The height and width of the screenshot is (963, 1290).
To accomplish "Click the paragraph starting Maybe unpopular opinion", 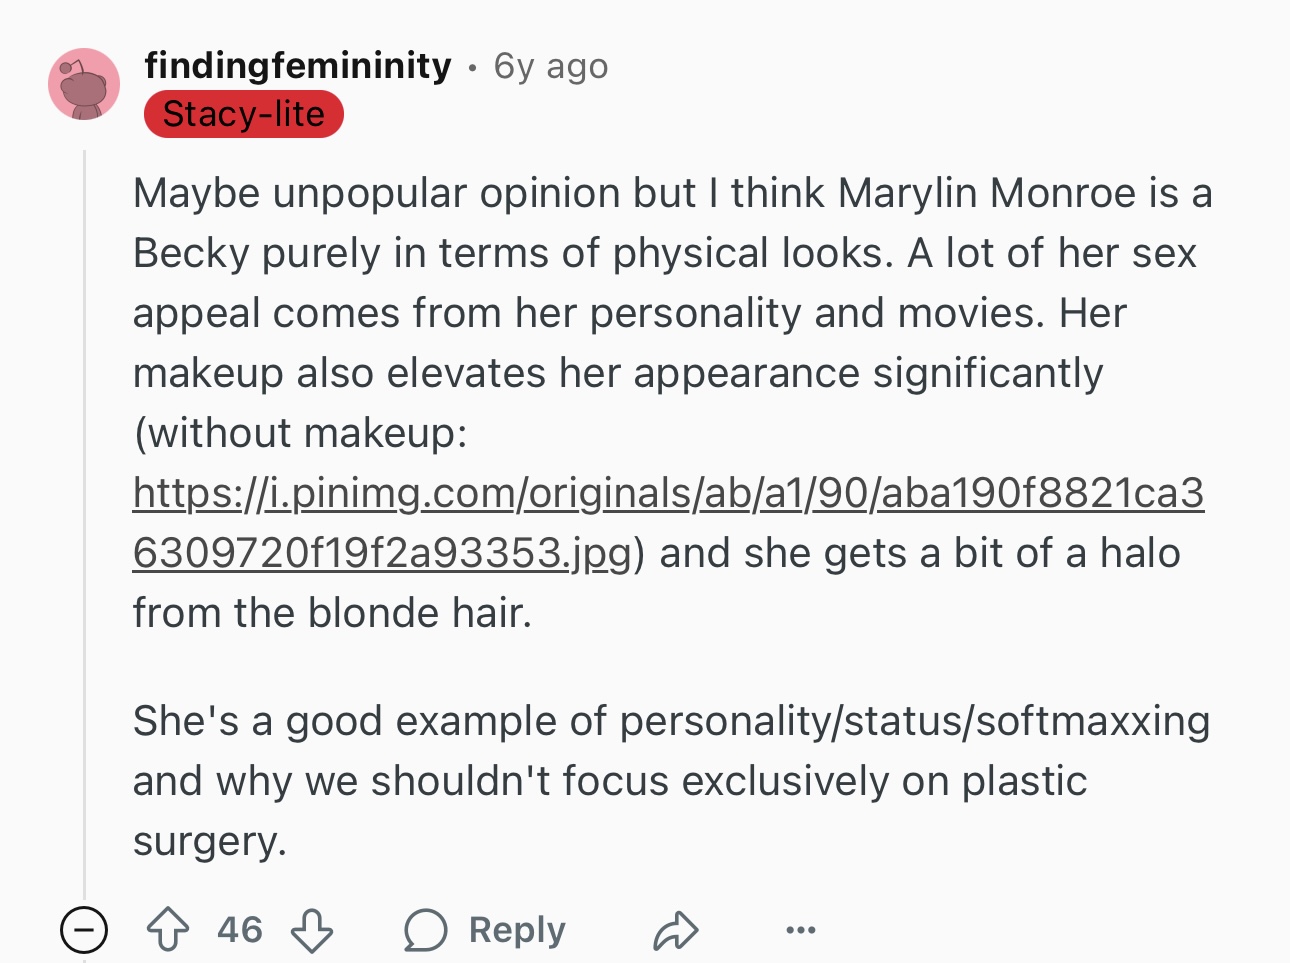I will tap(672, 403).
